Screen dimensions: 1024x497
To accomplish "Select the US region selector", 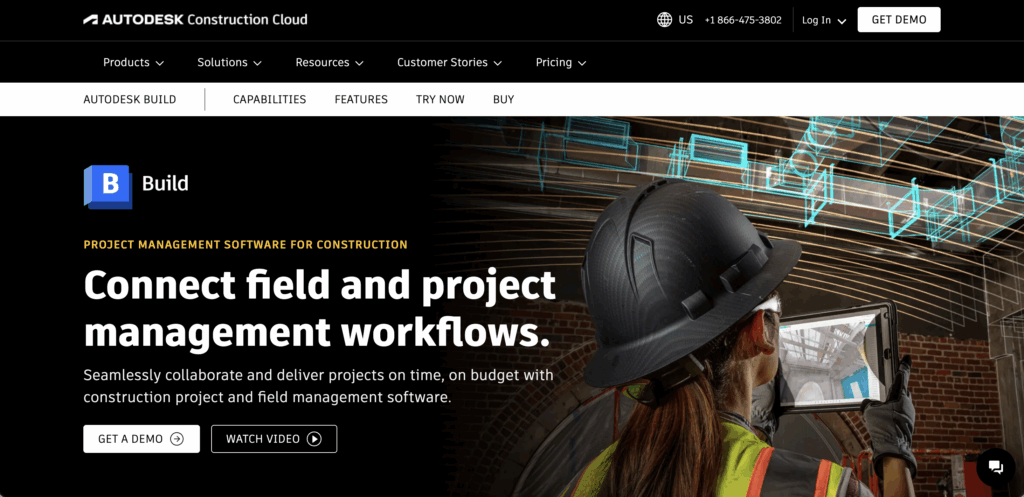I will 675,20.
